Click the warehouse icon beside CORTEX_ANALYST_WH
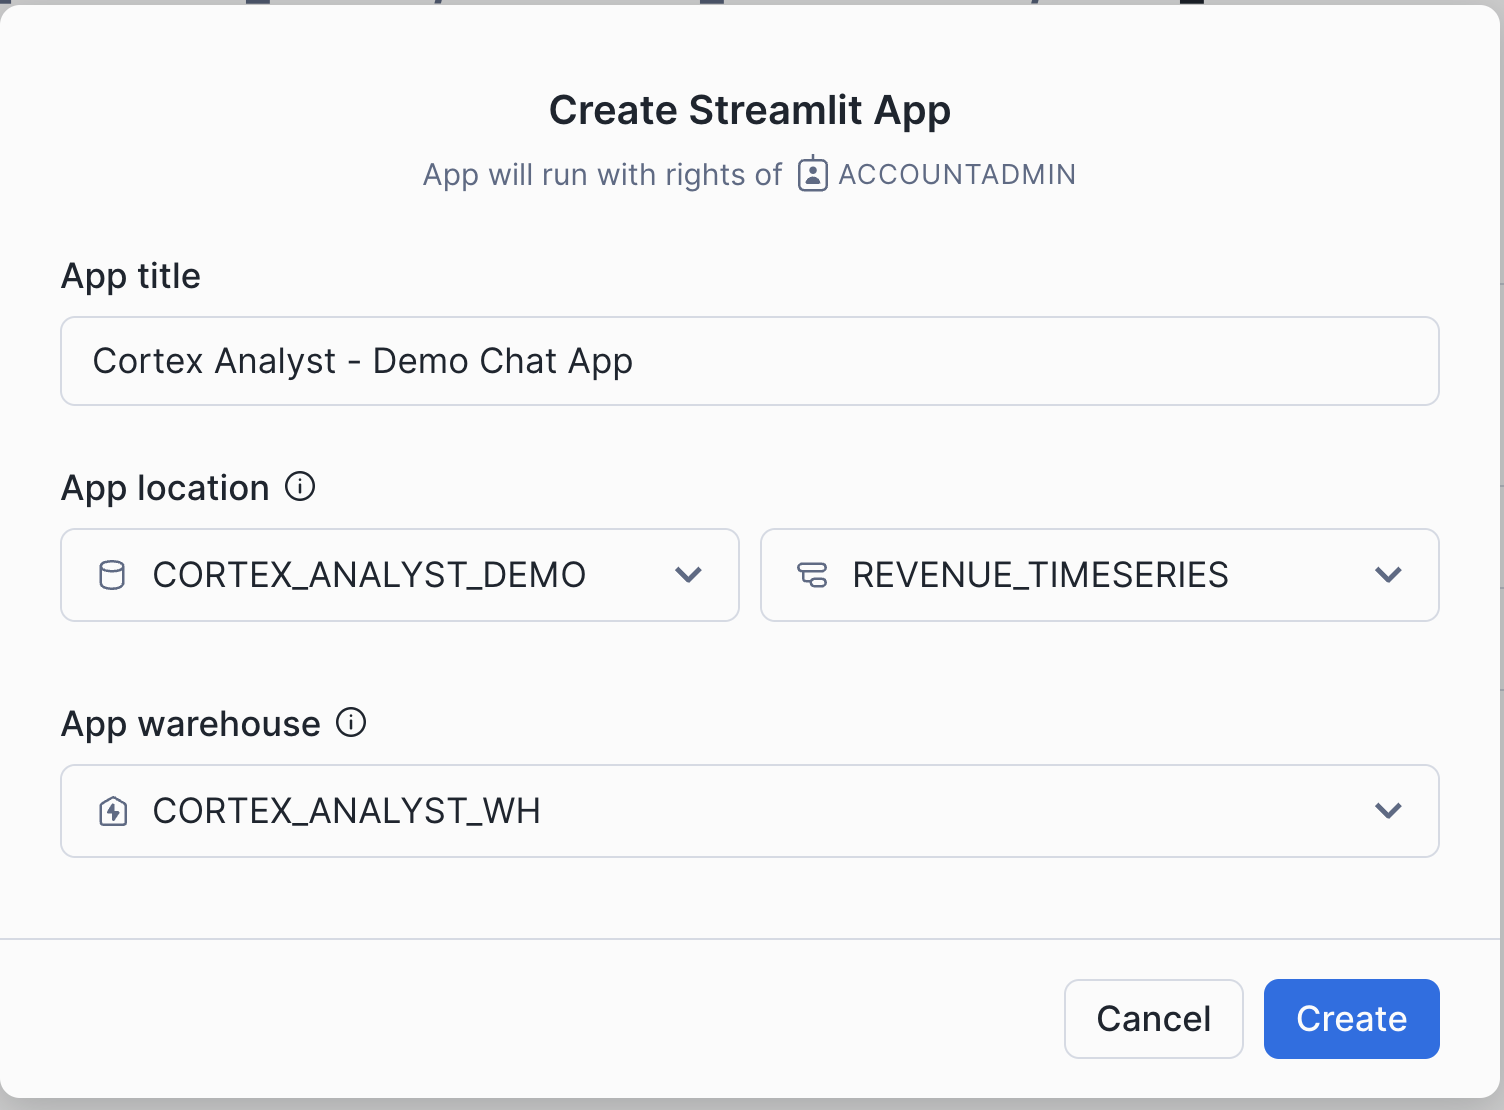The height and width of the screenshot is (1110, 1504). [112, 811]
